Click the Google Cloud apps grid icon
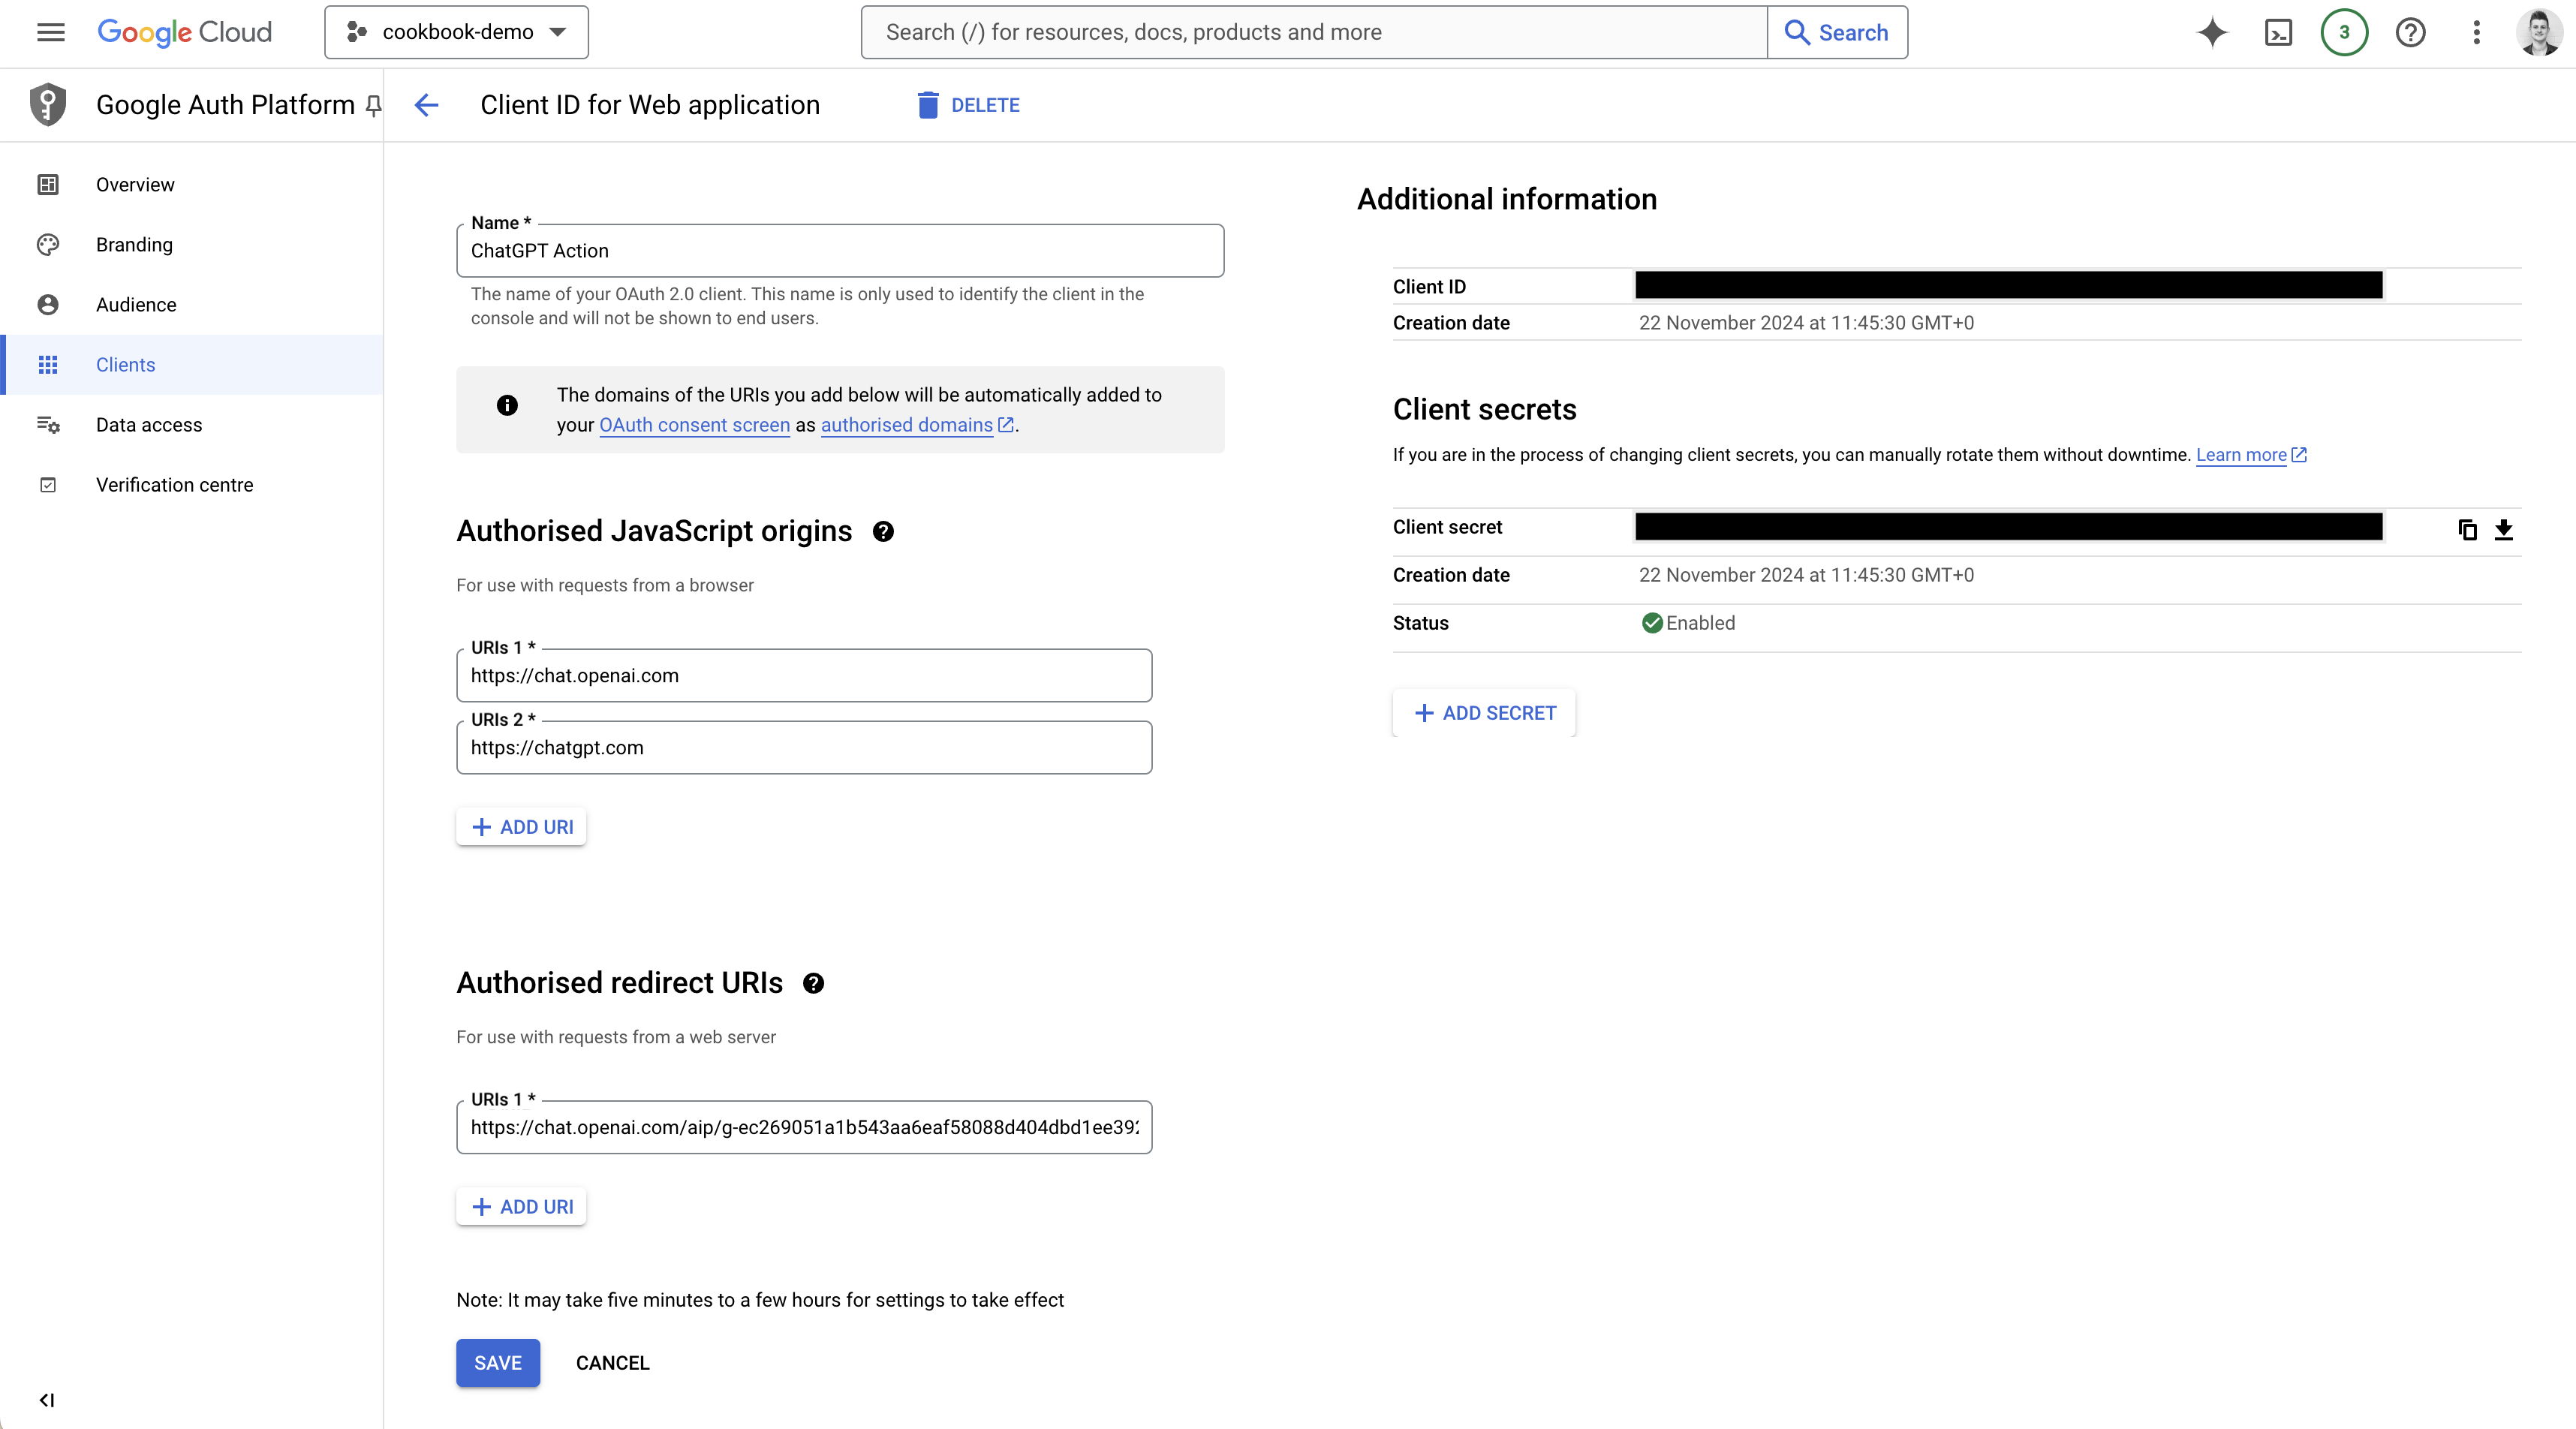This screenshot has height=1429, width=2576. [x=47, y=364]
